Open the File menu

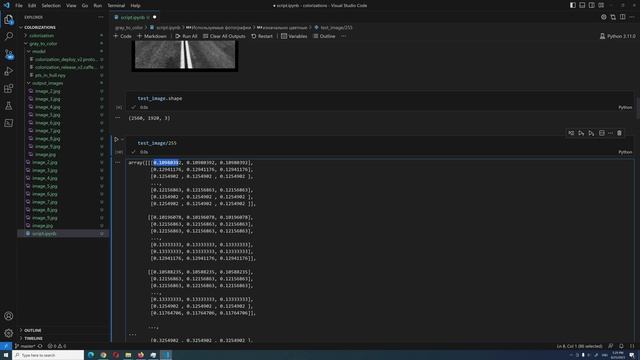click(x=19, y=6)
